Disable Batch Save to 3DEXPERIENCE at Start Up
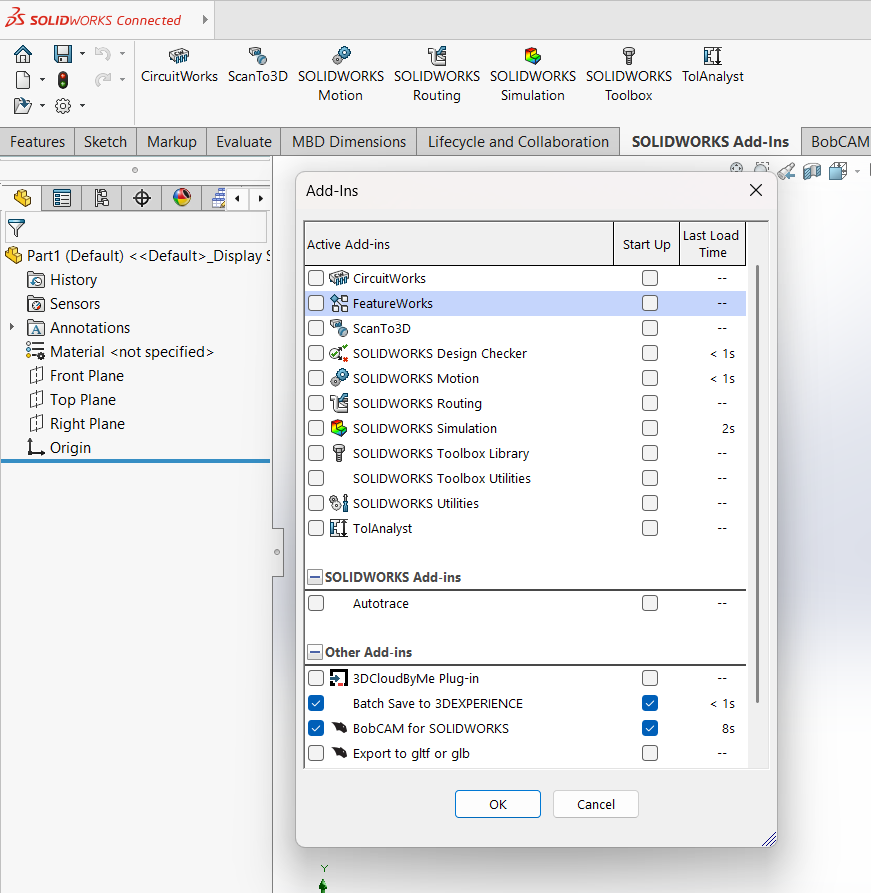The image size is (871, 893). click(649, 703)
